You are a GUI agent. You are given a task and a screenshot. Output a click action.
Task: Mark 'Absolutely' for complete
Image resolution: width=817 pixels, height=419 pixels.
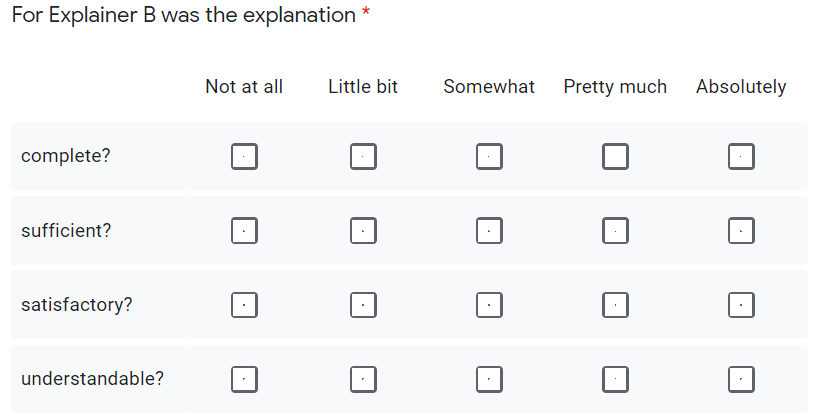coord(741,157)
